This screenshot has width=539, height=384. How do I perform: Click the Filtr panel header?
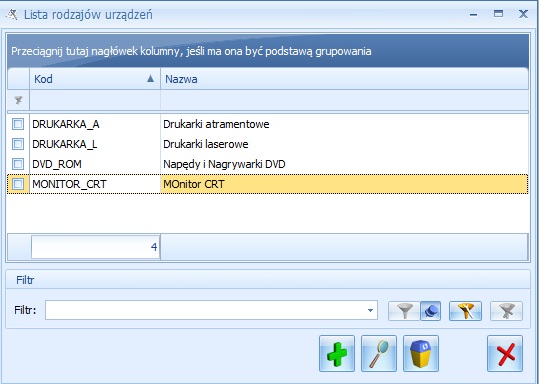coord(268,280)
